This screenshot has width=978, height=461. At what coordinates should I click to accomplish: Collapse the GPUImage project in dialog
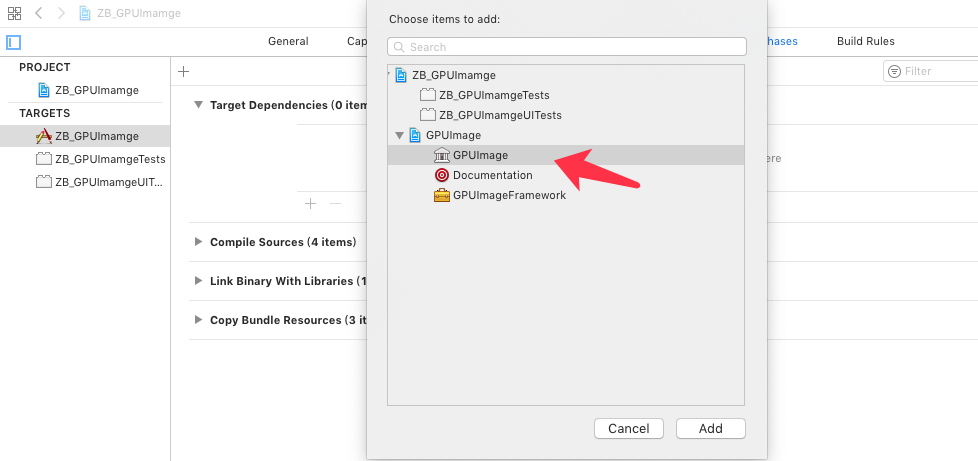click(400, 135)
